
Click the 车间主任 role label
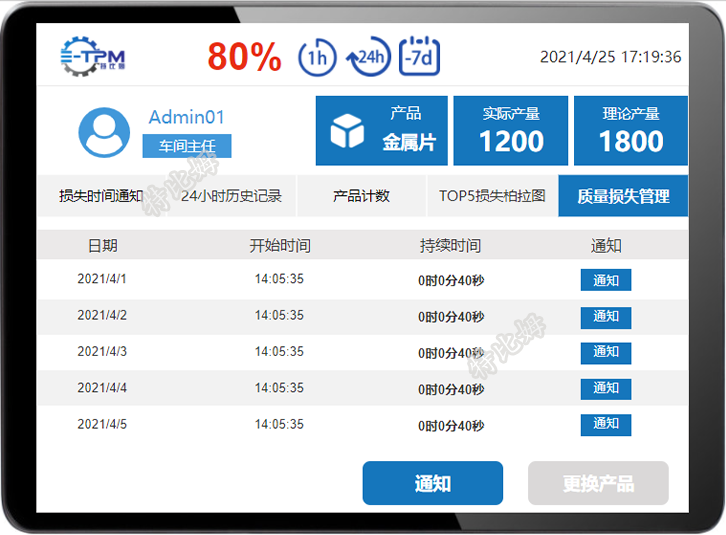pyautogui.click(x=187, y=146)
